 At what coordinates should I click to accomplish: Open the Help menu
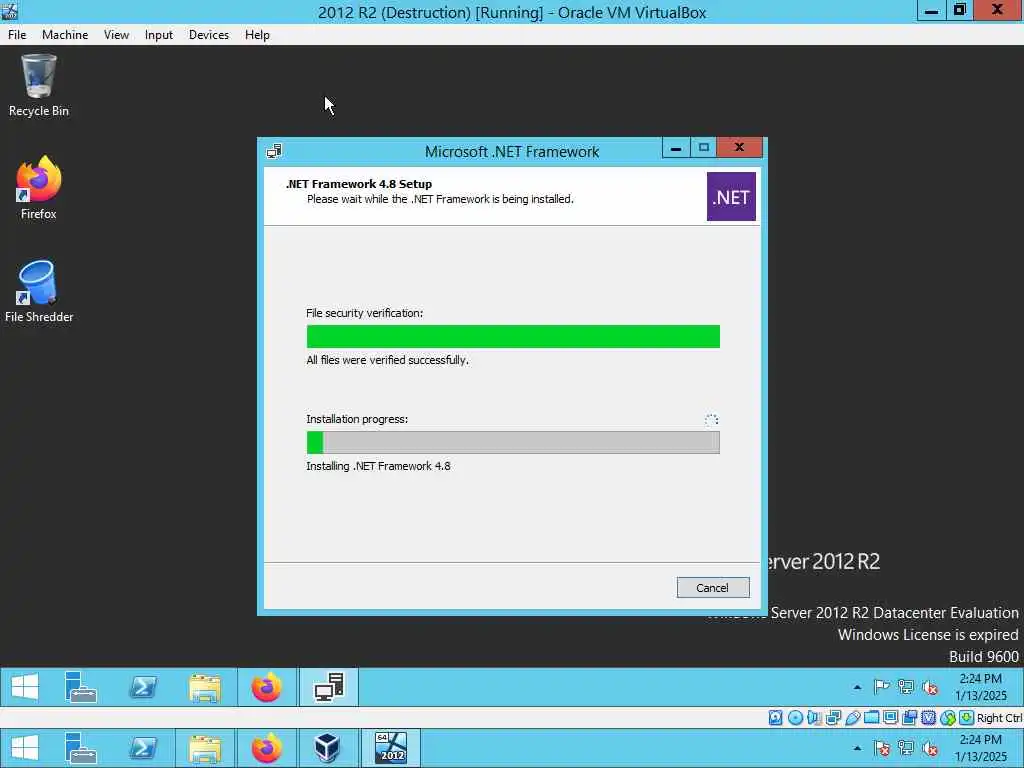pos(257,35)
